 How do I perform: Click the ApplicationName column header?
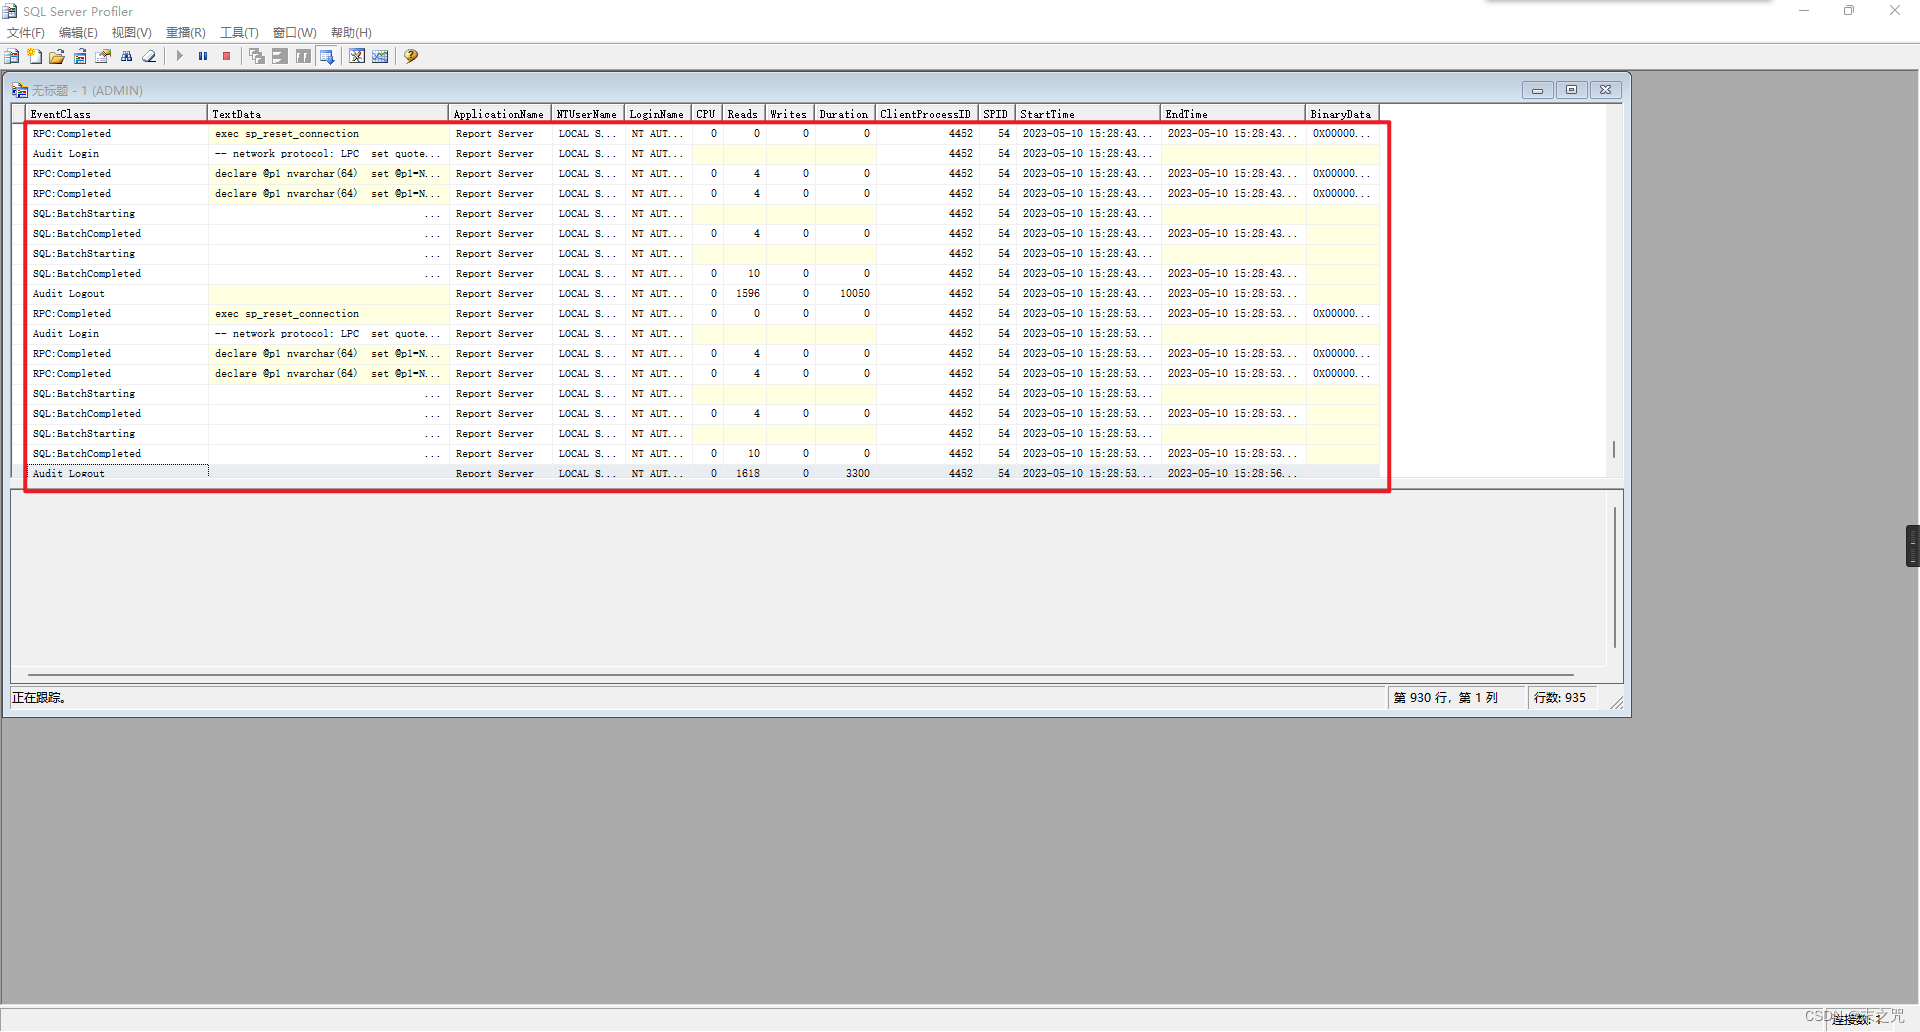tap(500, 114)
